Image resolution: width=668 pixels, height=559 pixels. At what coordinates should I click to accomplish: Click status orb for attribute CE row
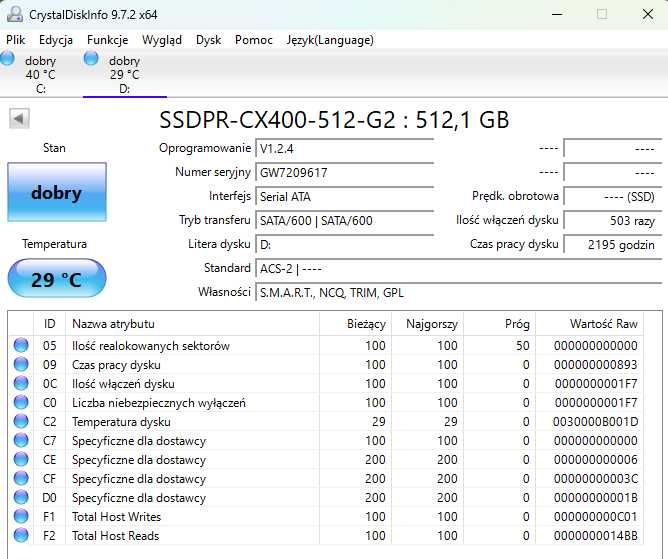coord(21,459)
